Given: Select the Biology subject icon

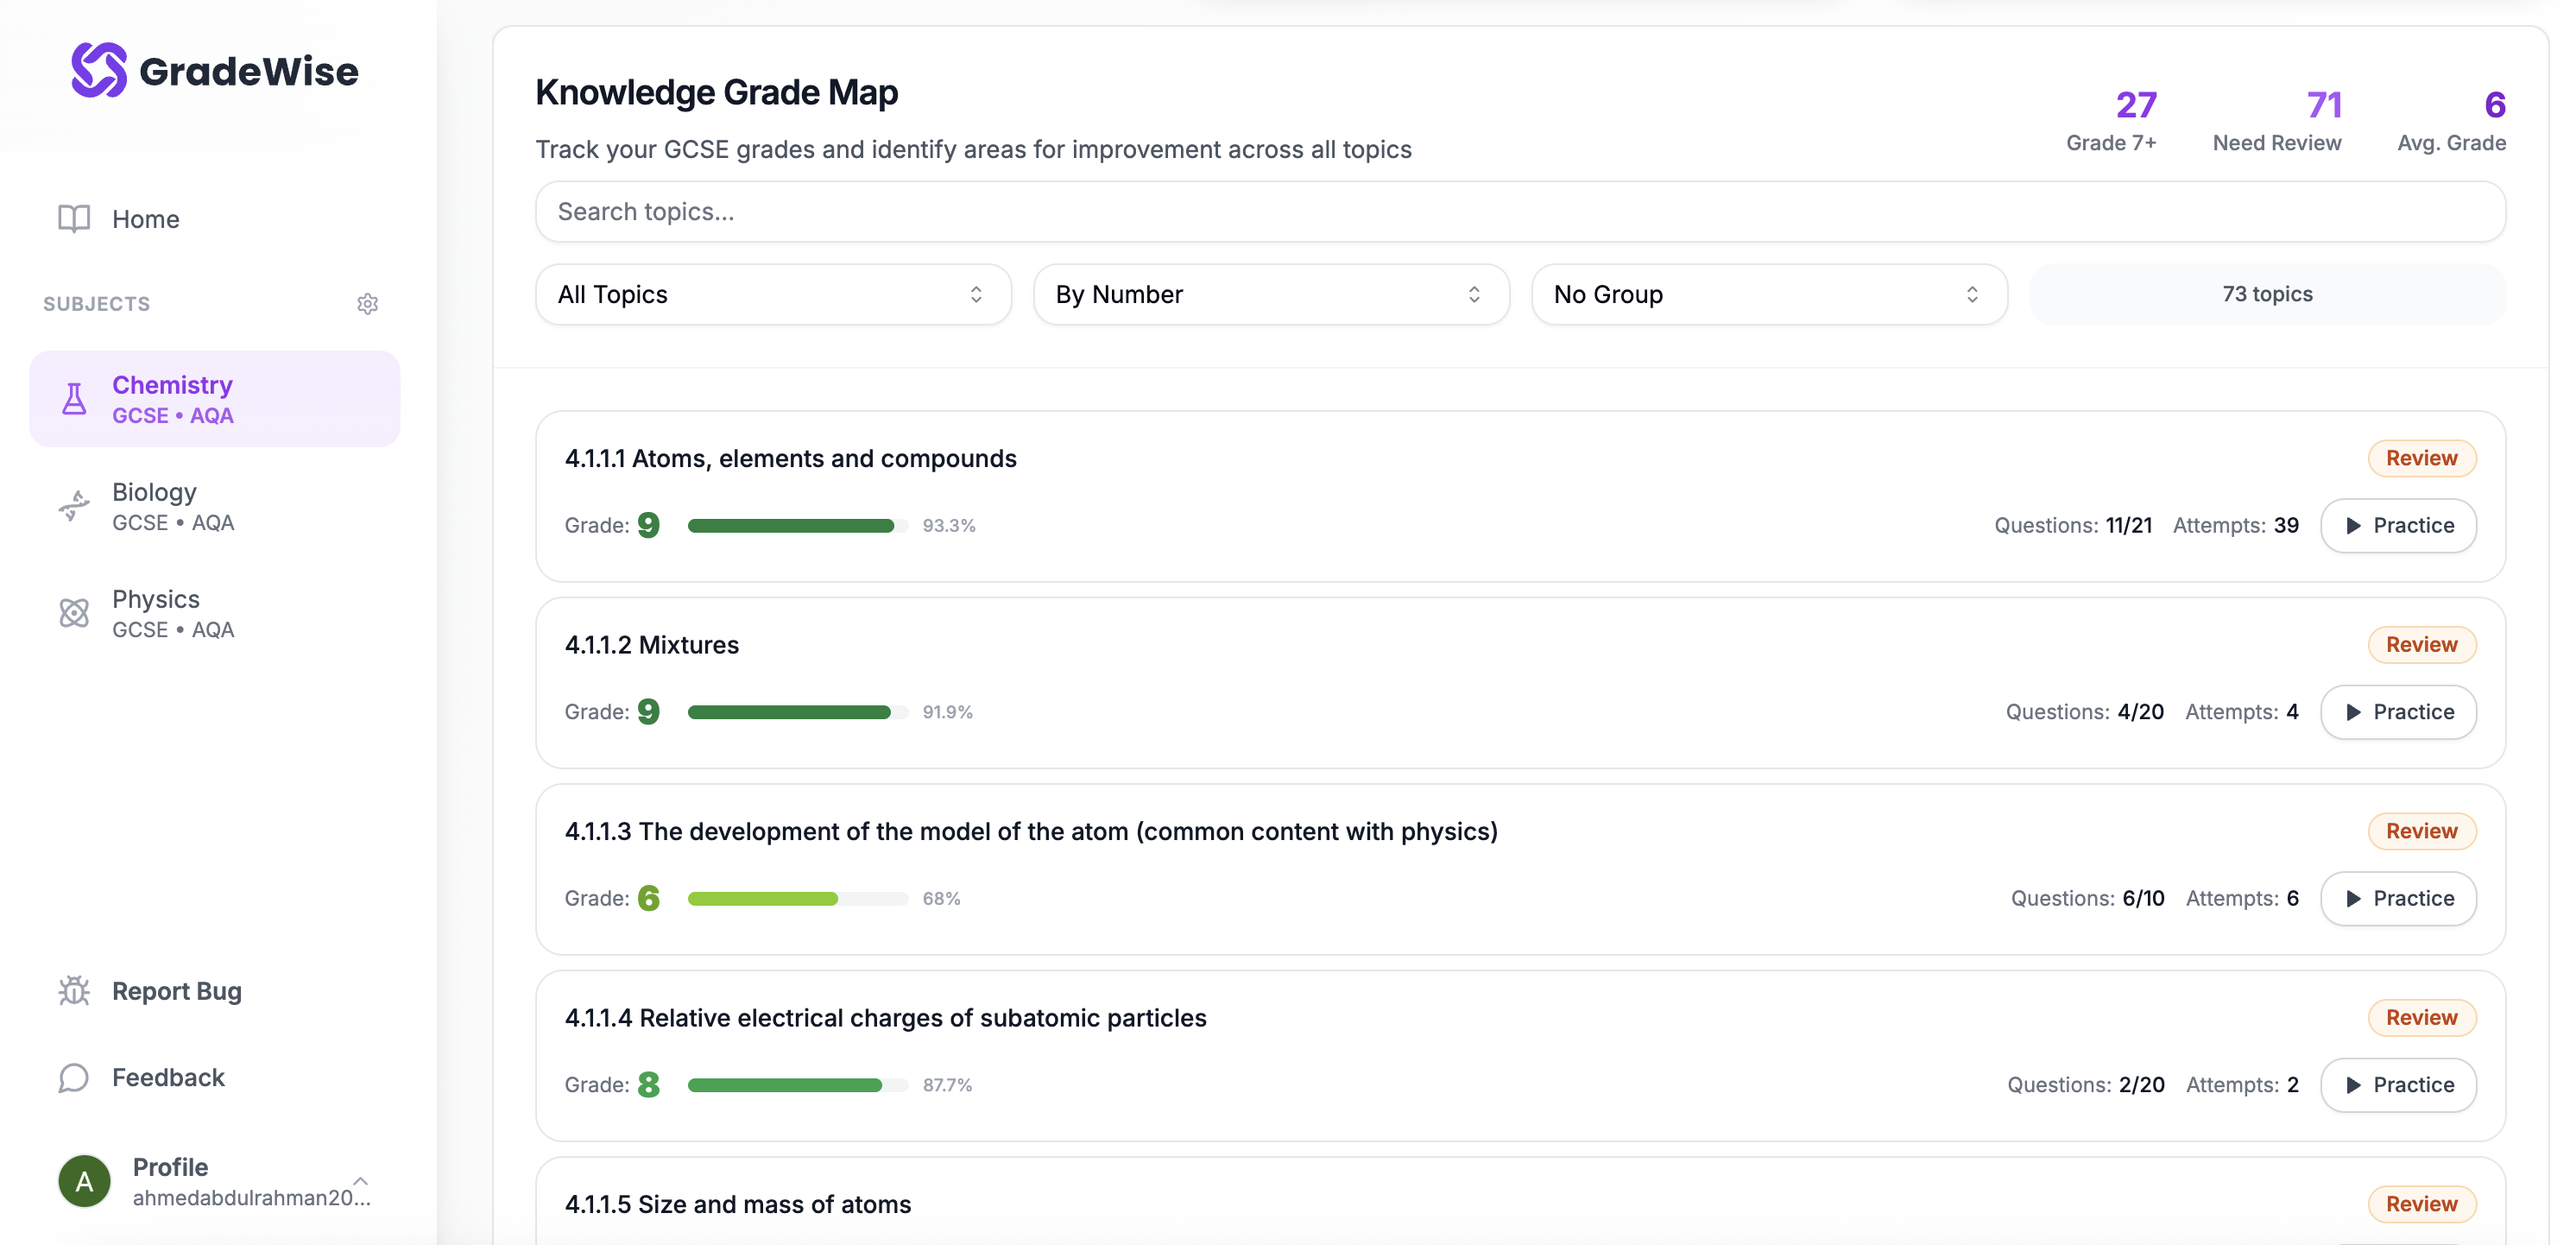Looking at the screenshot, I should click(74, 505).
